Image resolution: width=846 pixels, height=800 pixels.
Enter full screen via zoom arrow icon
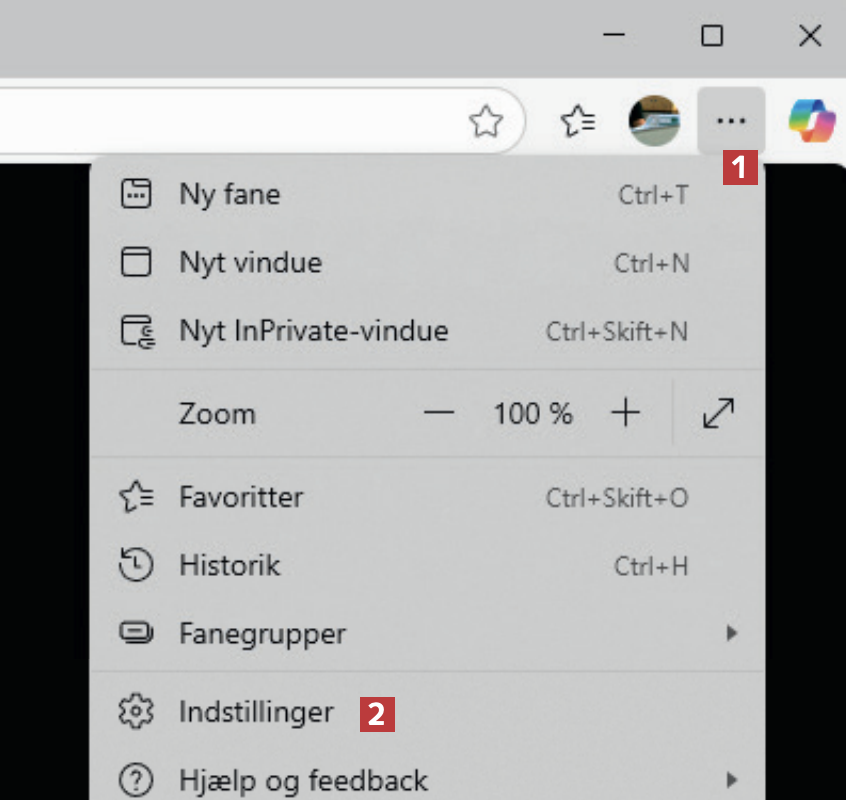(718, 414)
